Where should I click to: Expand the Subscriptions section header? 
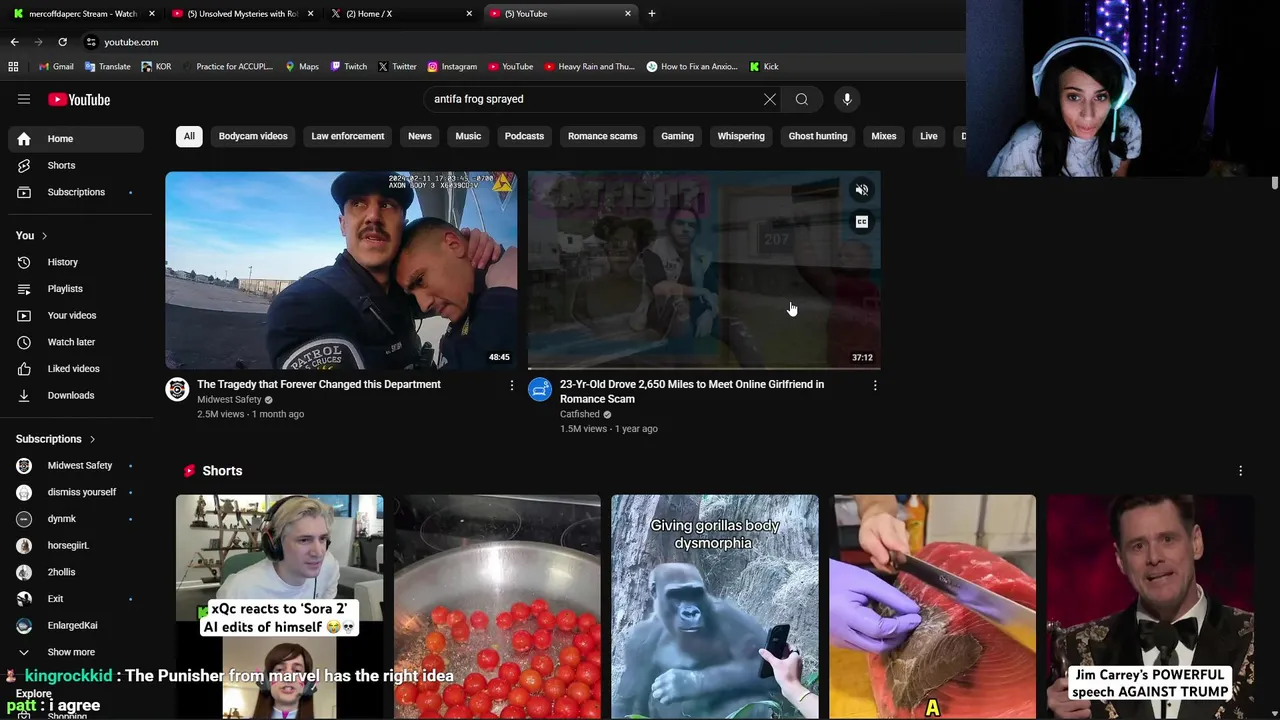click(x=56, y=439)
